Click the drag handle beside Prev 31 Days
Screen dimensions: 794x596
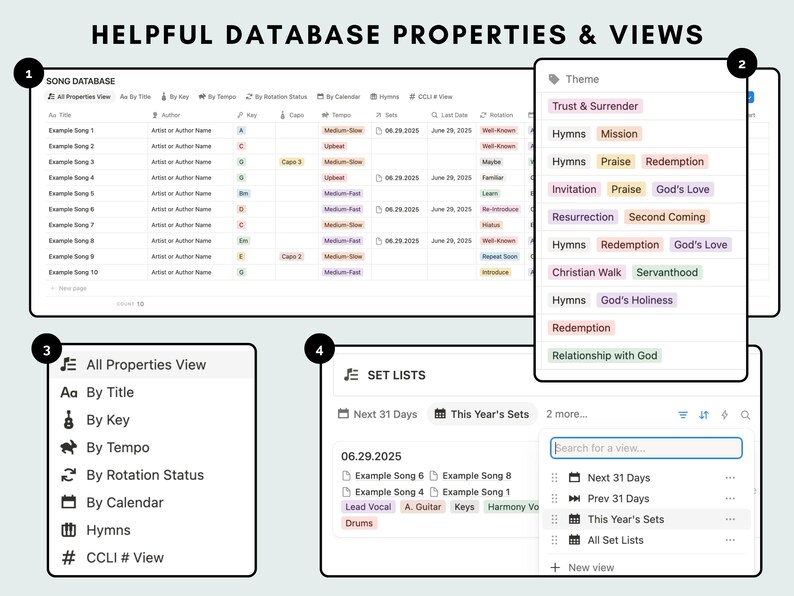(554, 498)
